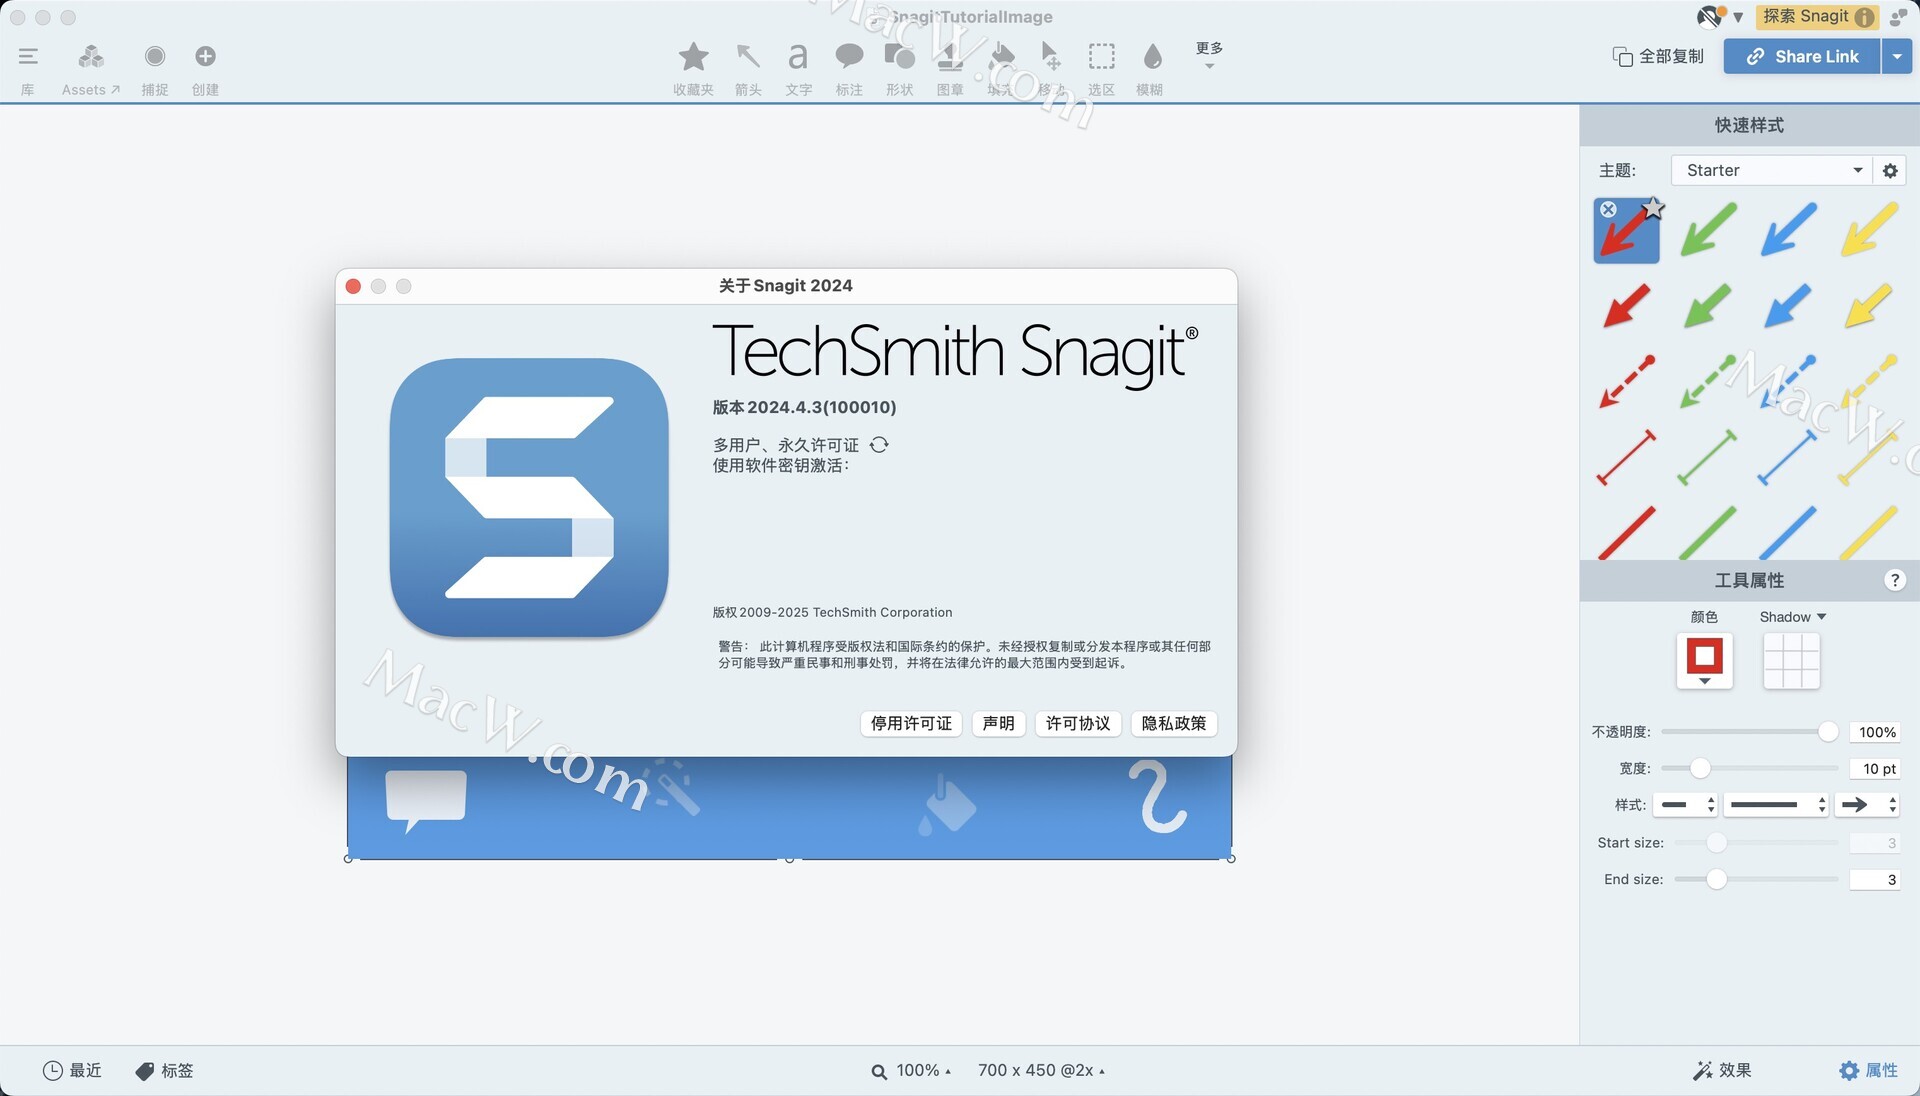
Task: Choose the red dashed arrow style
Action: pos(1627,381)
